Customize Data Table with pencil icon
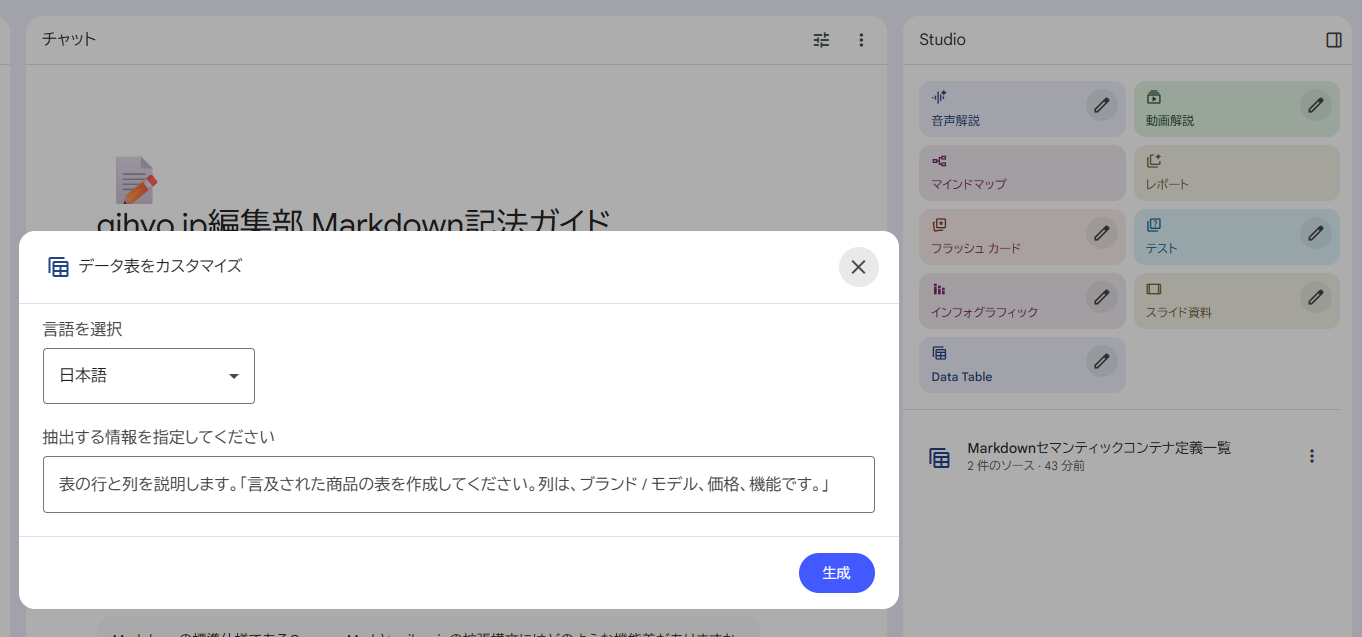This screenshot has width=1362, height=637. tap(1102, 361)
